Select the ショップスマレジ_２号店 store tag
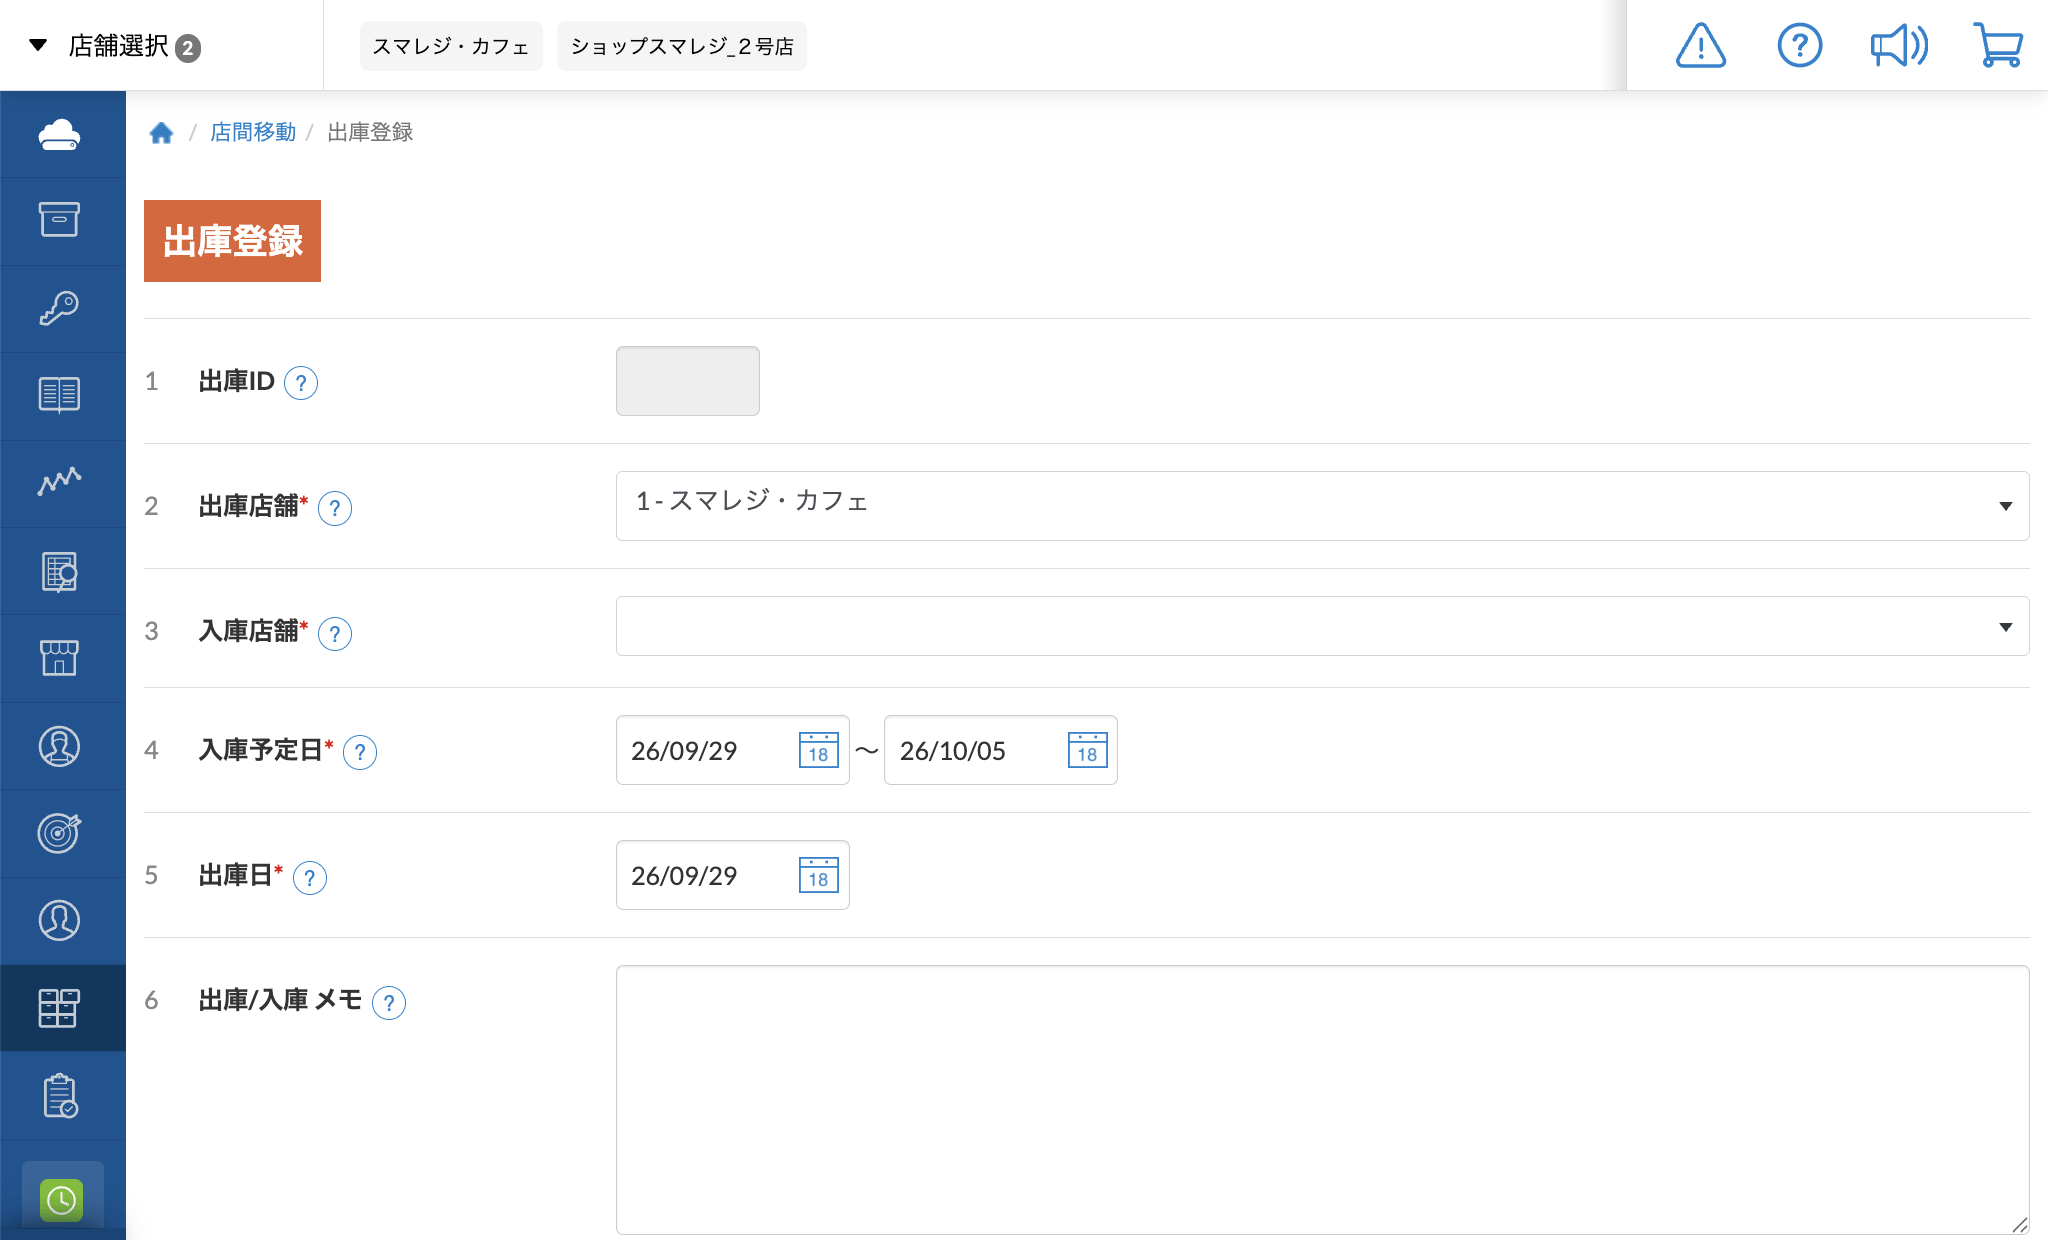This screenshot has height=1240, width=2048. (682, 46)
